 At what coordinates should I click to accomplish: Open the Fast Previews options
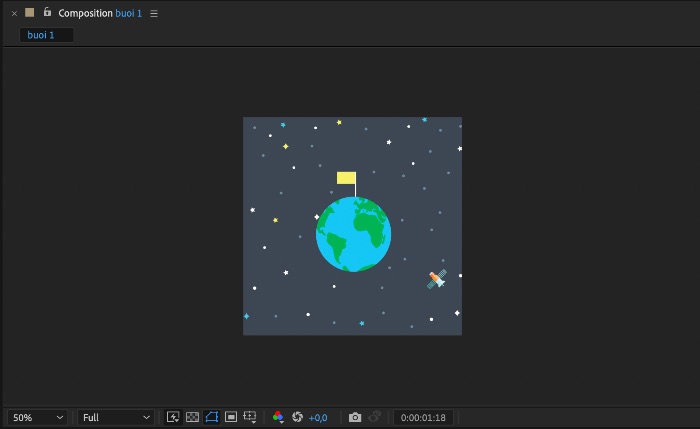[x=173, y=417]
